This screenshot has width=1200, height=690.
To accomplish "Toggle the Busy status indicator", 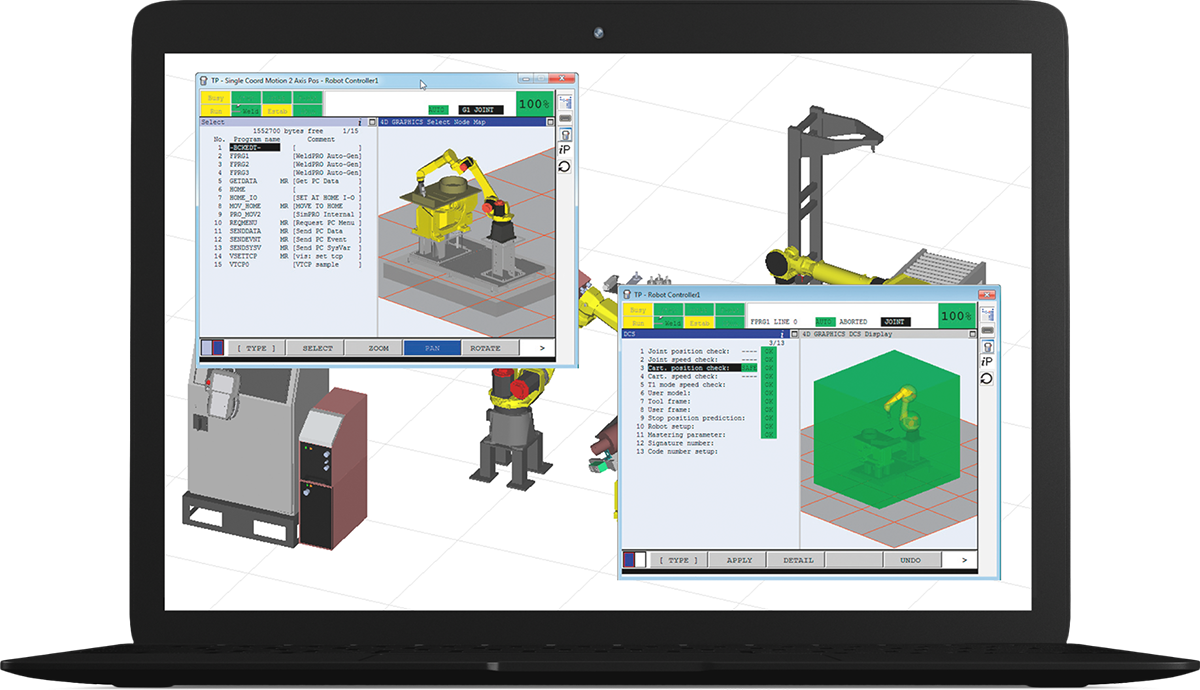I will 214,99.
